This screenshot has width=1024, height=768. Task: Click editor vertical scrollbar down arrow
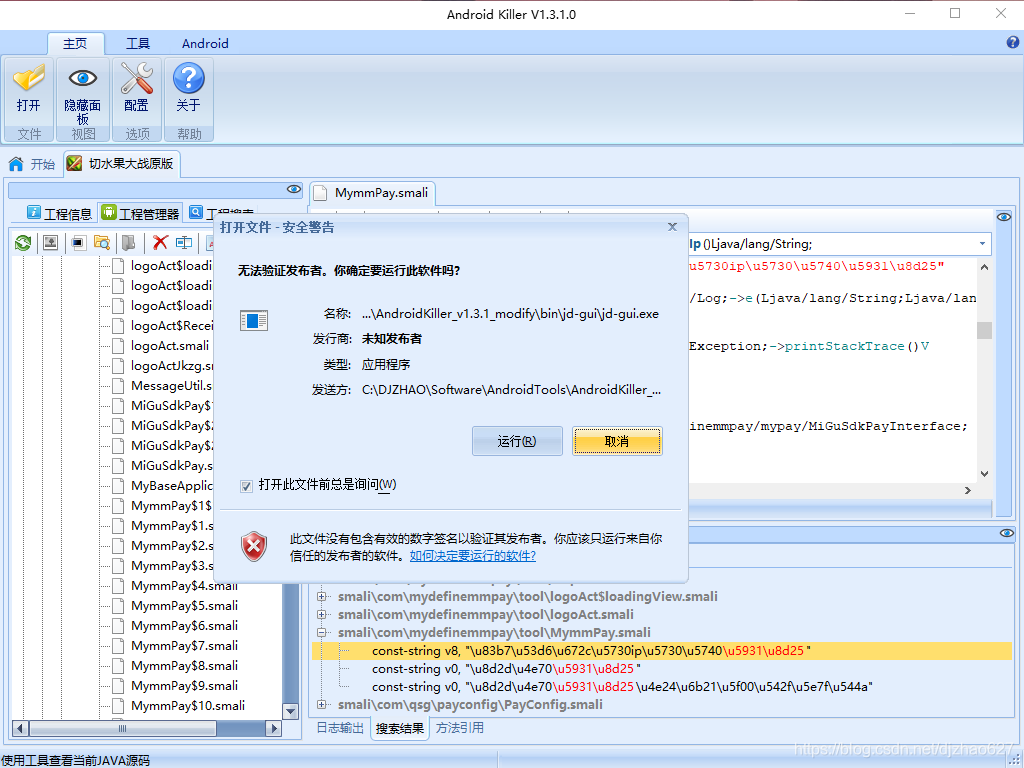[984, 474]
